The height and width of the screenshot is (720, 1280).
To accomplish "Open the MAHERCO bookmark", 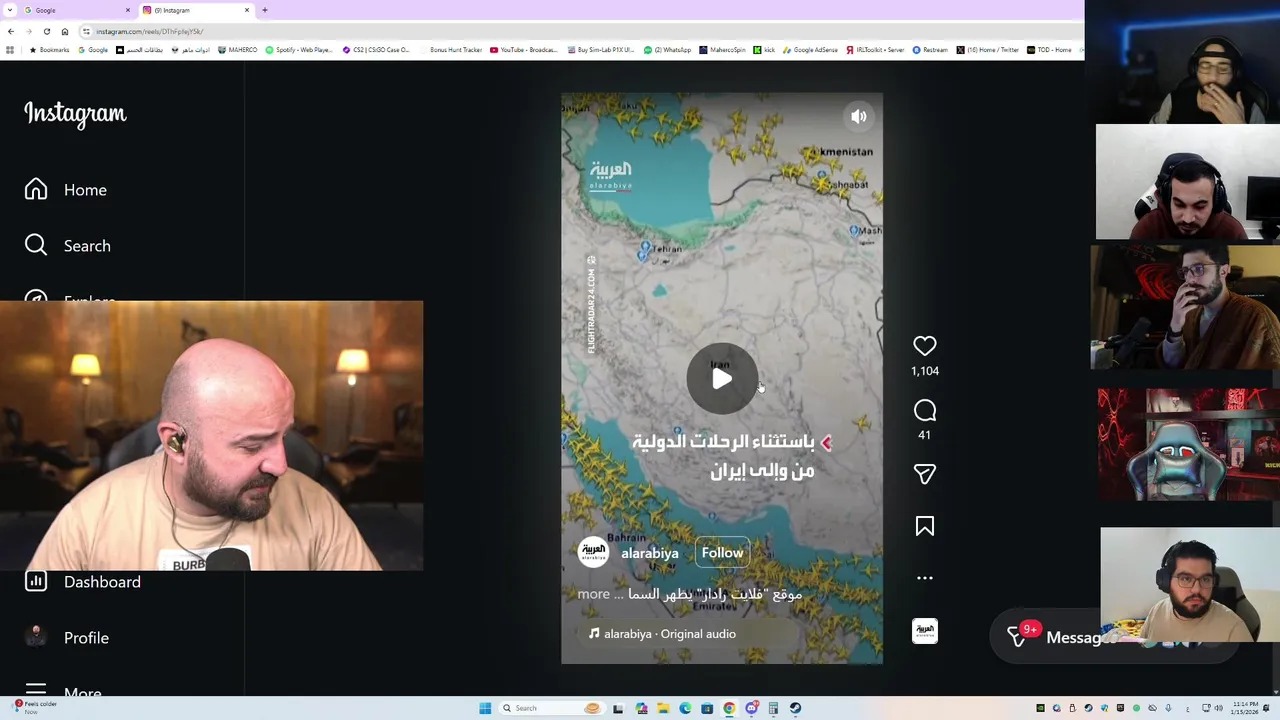I will (238, 50).
